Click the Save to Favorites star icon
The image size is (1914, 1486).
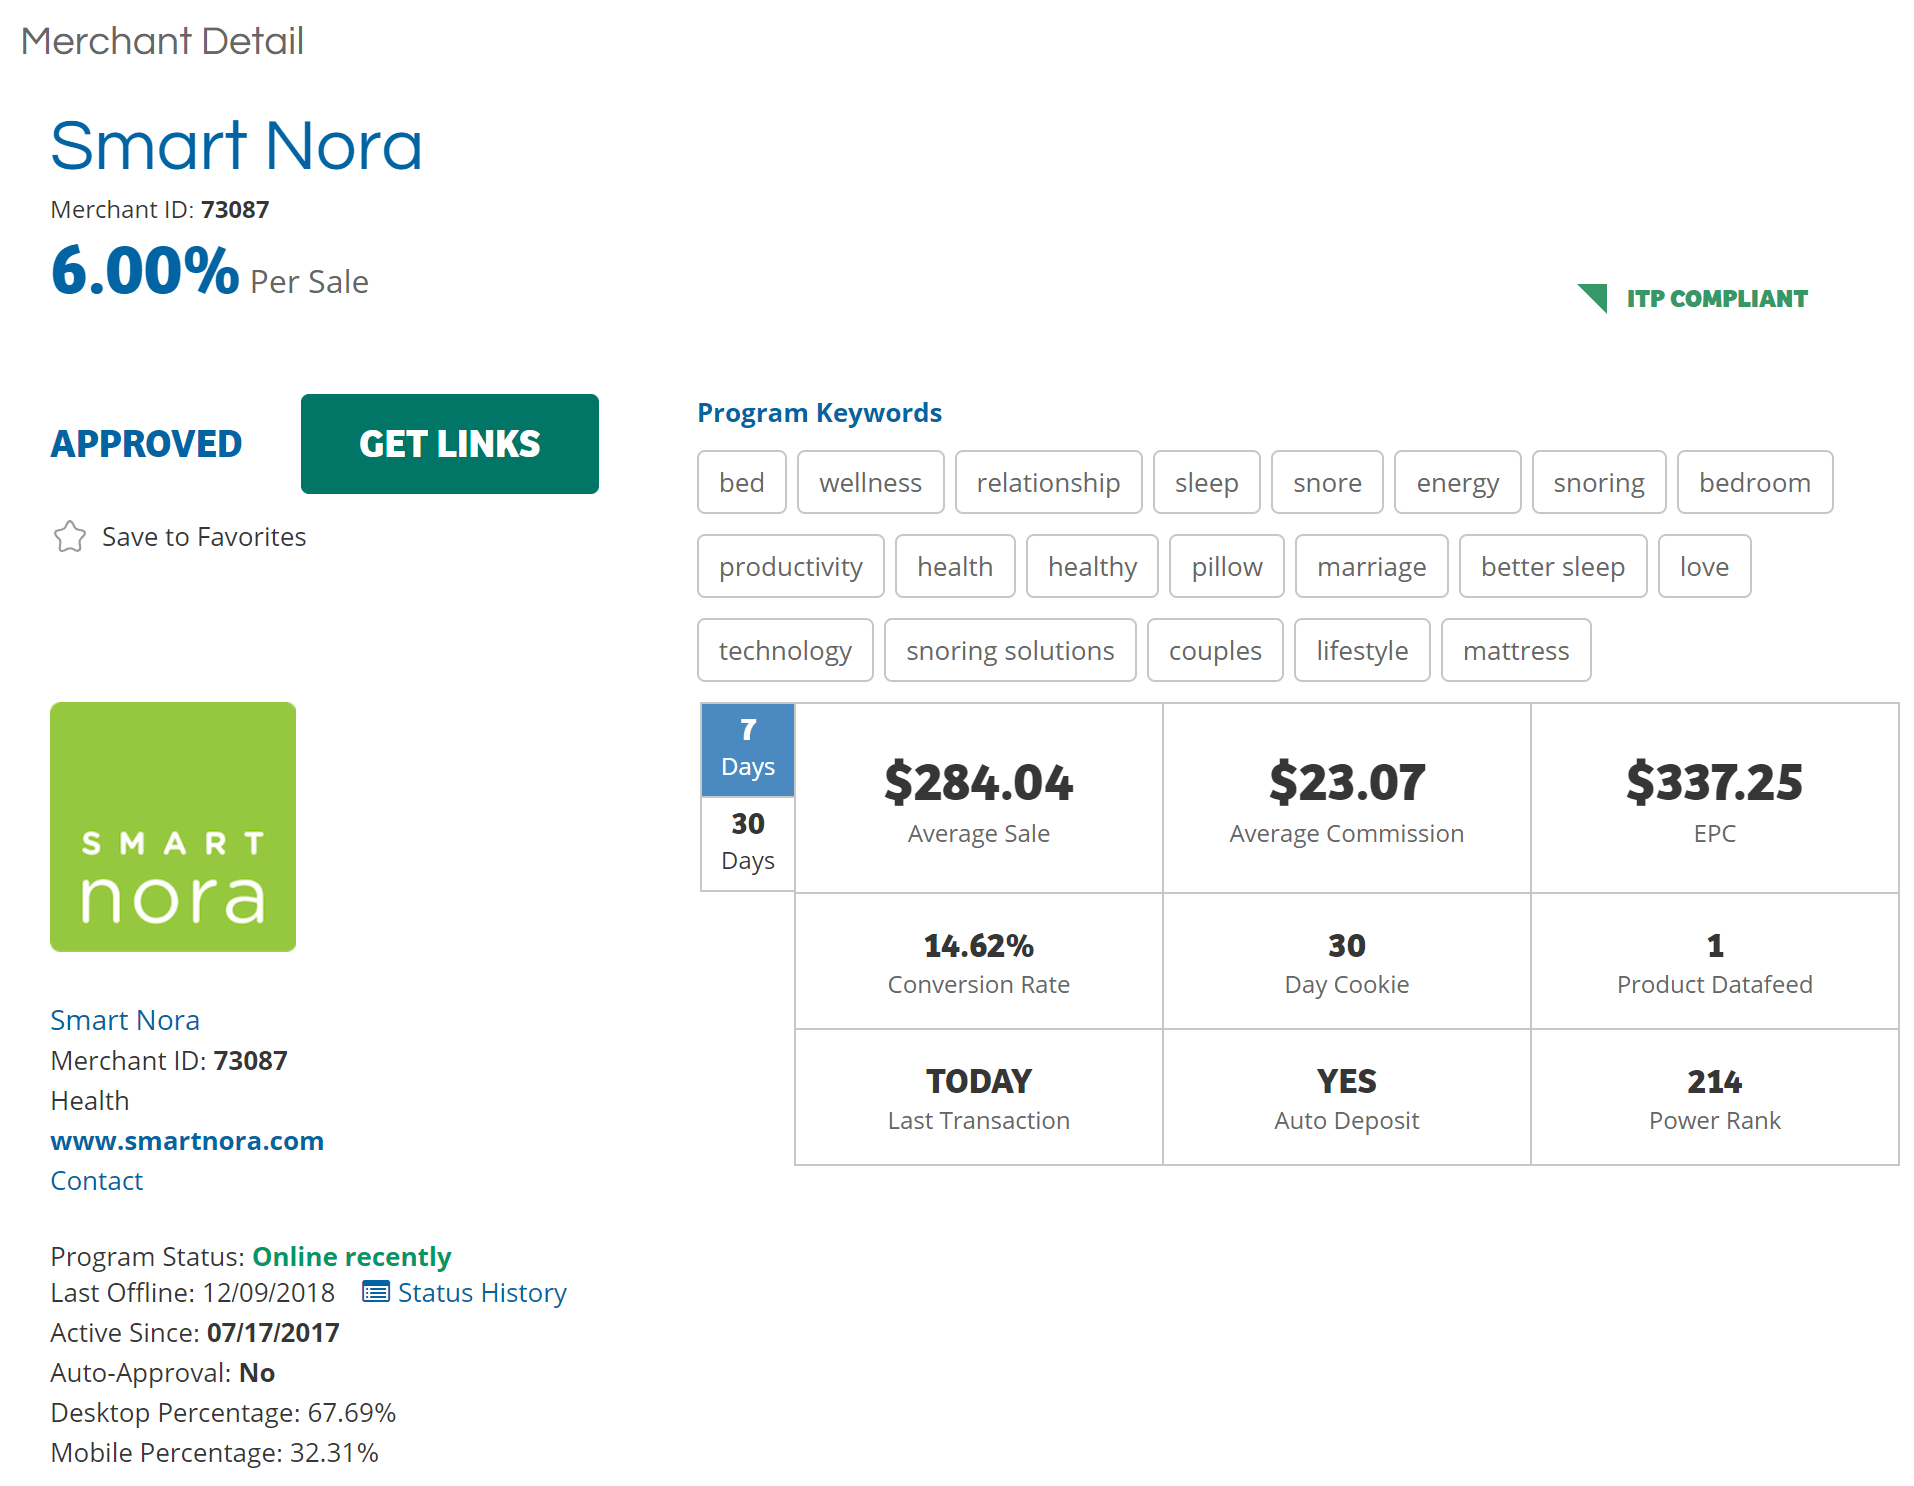(x=70, y=537)
